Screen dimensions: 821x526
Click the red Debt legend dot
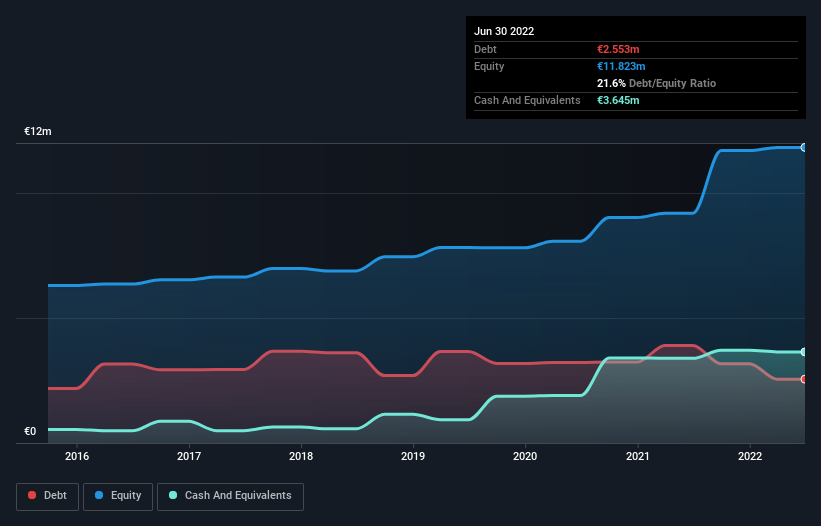coord(32,495)
